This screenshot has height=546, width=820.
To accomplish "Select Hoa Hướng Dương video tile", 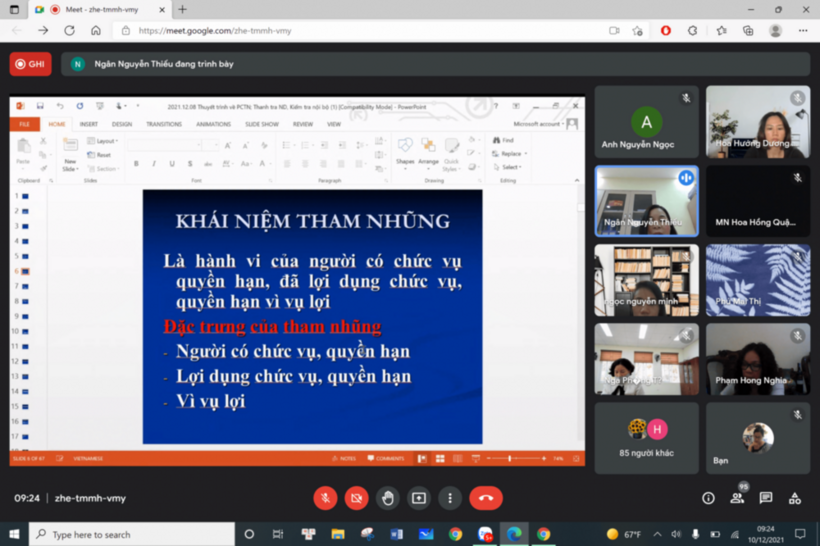I will tap(758, 122).
